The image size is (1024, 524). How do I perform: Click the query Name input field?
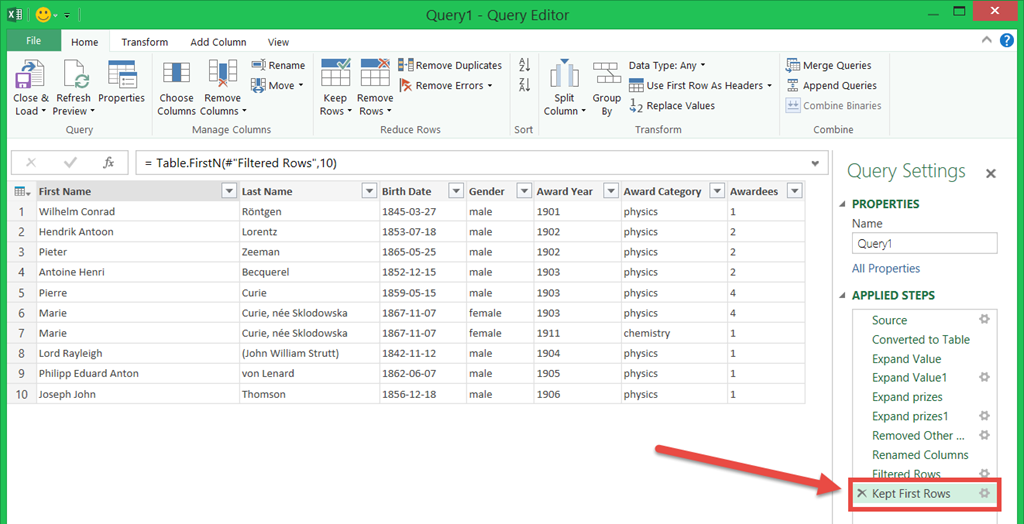(x=924, y=243)
